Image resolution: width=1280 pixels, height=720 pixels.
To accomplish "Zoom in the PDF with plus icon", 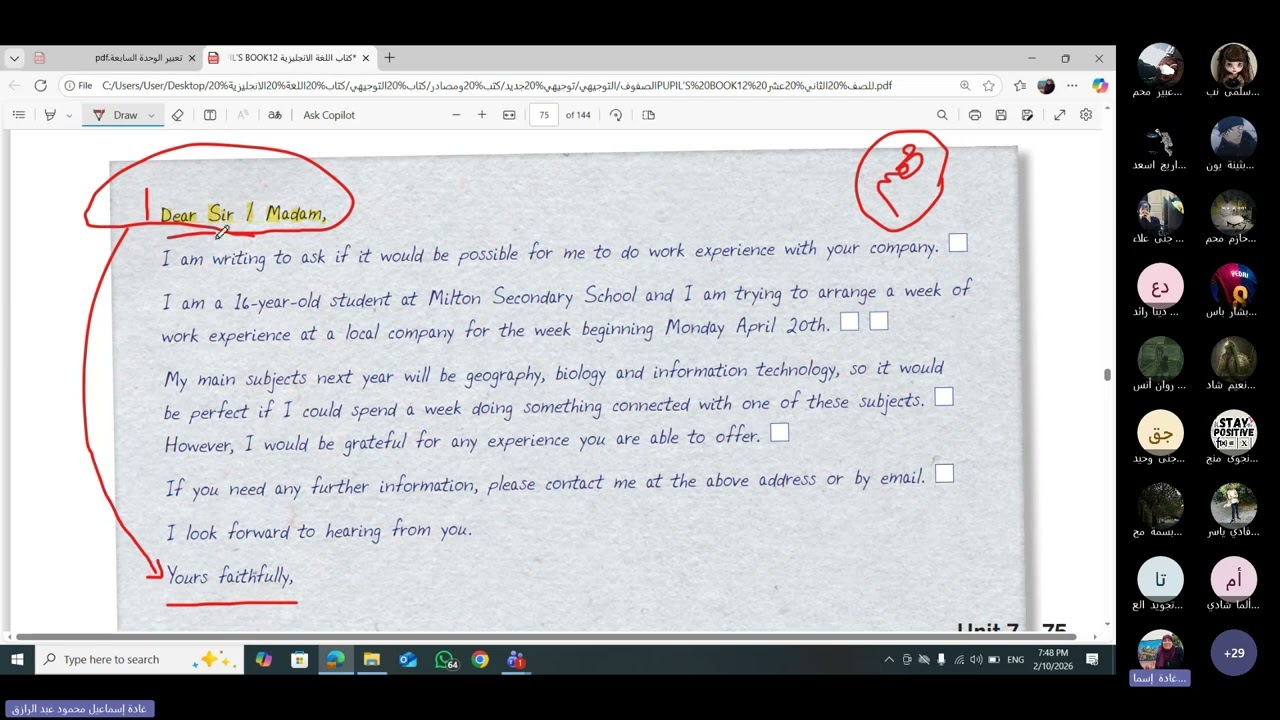I will [x=482, y=115].
